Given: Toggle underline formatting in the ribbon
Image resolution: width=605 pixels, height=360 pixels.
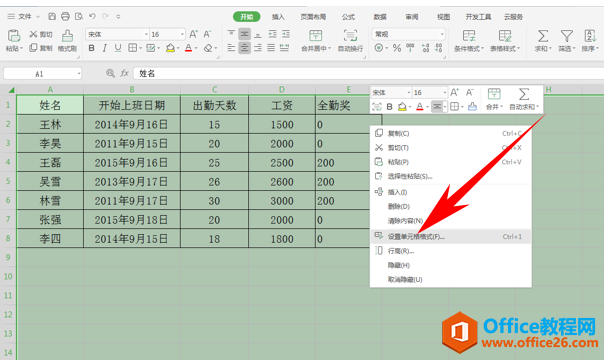Looking at the screenshot, I should click(118, 48).
